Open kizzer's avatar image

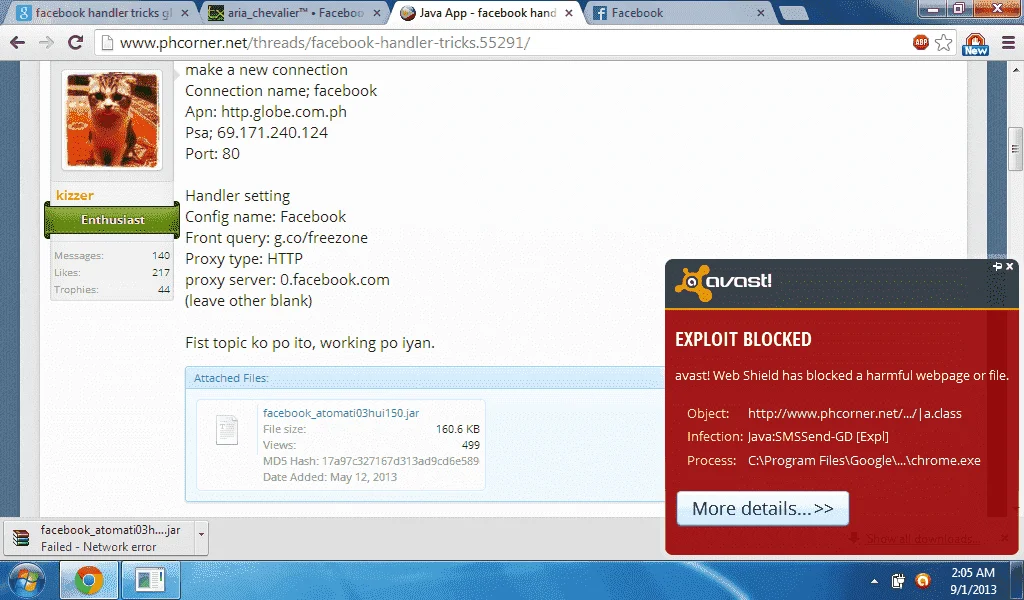(x=112, y=120)
